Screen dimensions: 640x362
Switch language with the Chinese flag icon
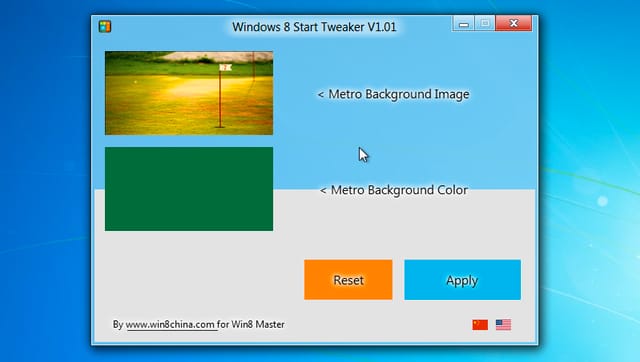[x=480, y=325]
